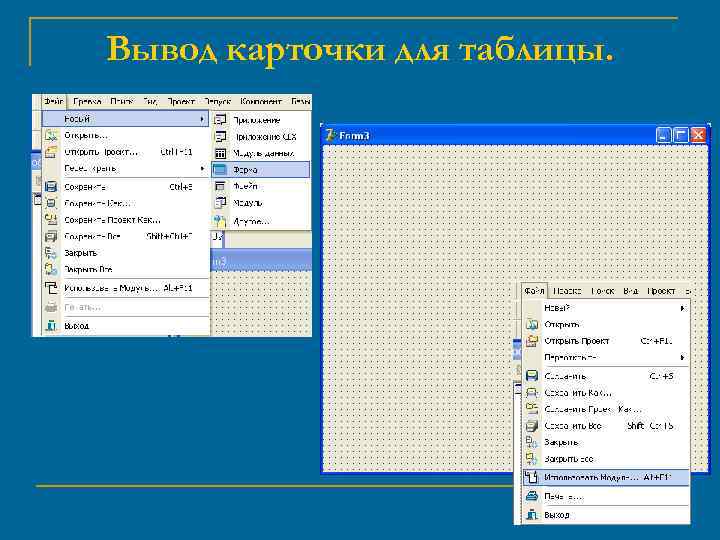Image resolution: width=720 pixels, height=540 pixels.
Task: Click Форма icon in the Новый submenu
Action: point(221,170)
